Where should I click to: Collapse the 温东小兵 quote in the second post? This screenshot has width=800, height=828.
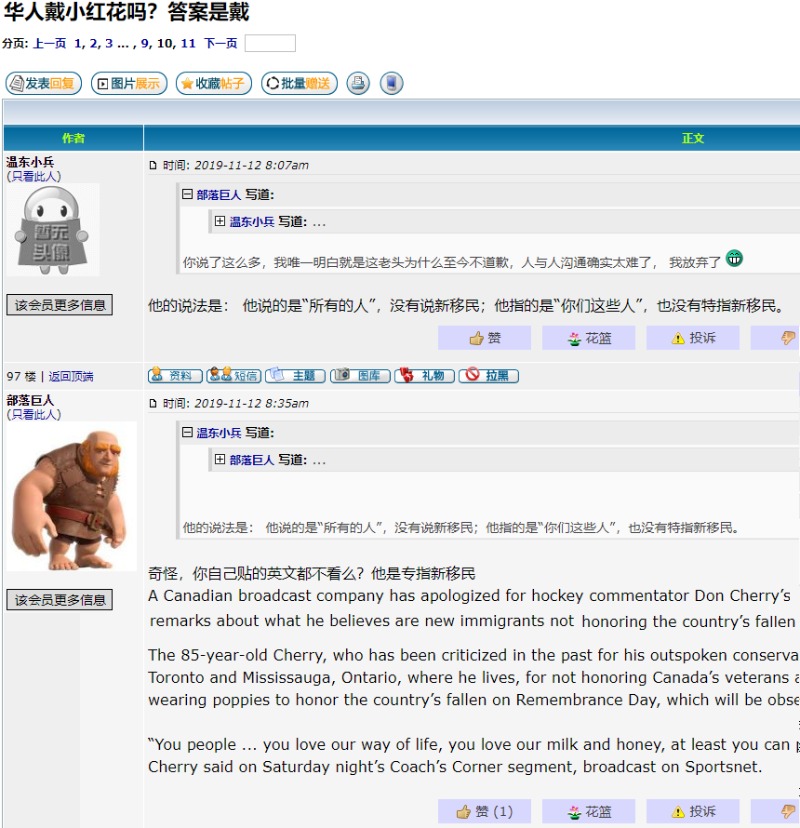click(x=187, y=432)
